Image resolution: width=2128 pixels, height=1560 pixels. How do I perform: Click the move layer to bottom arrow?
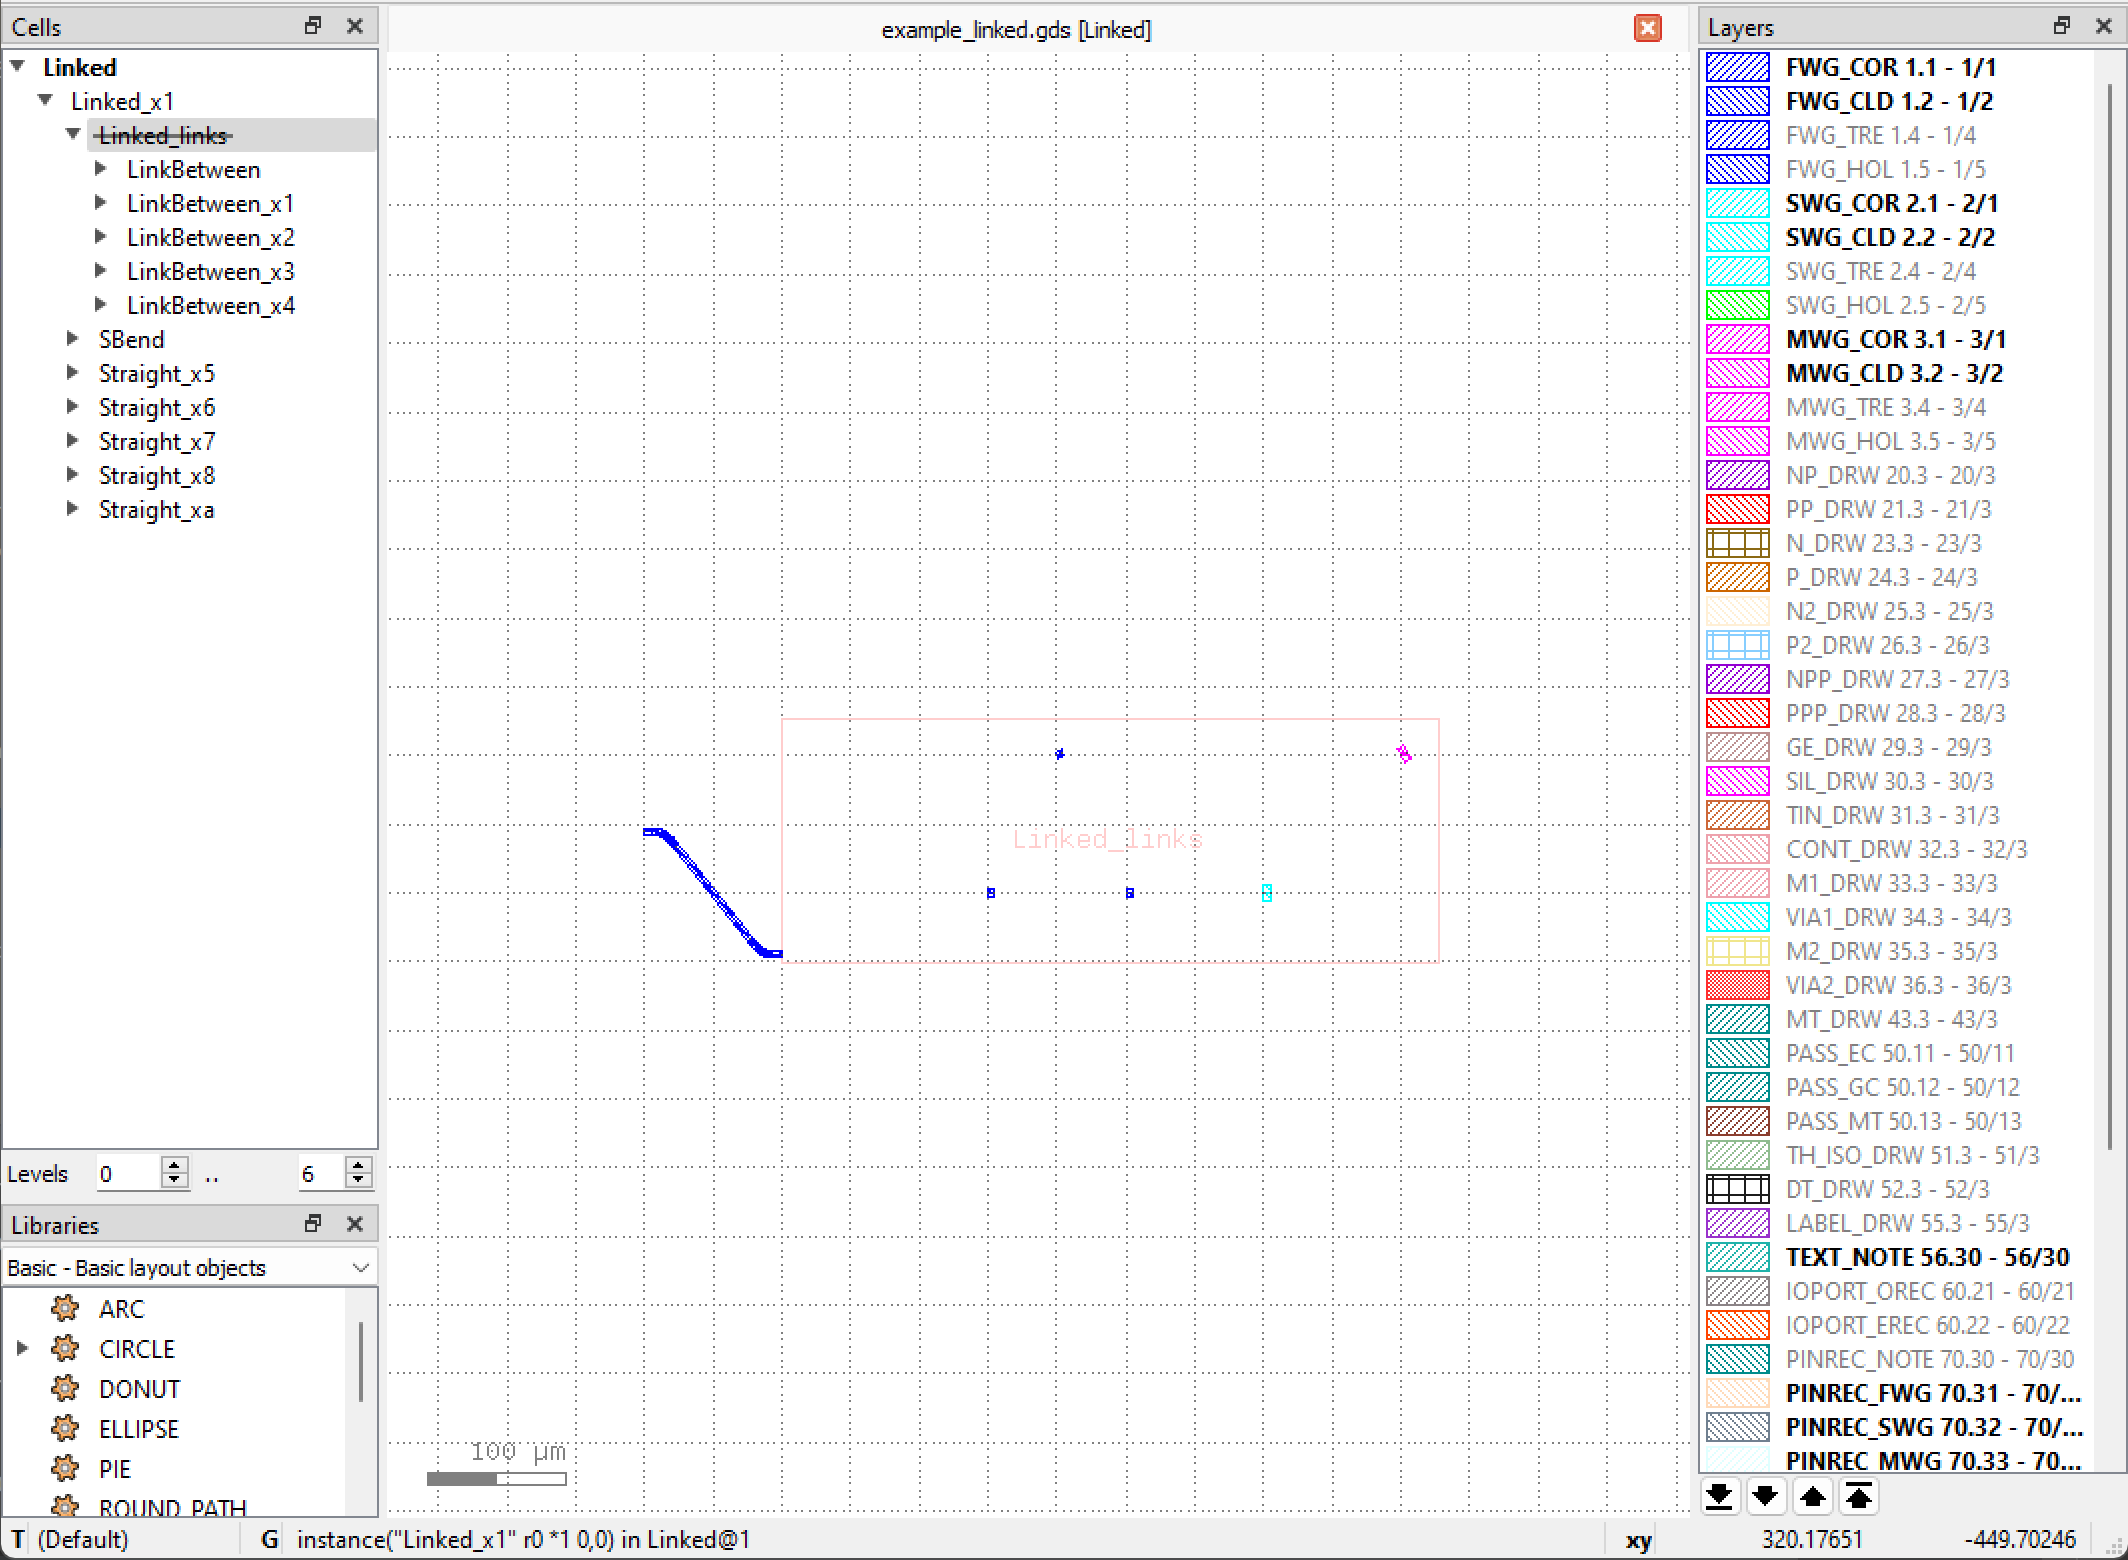pyautogui.click(x=1719, y=1496)
